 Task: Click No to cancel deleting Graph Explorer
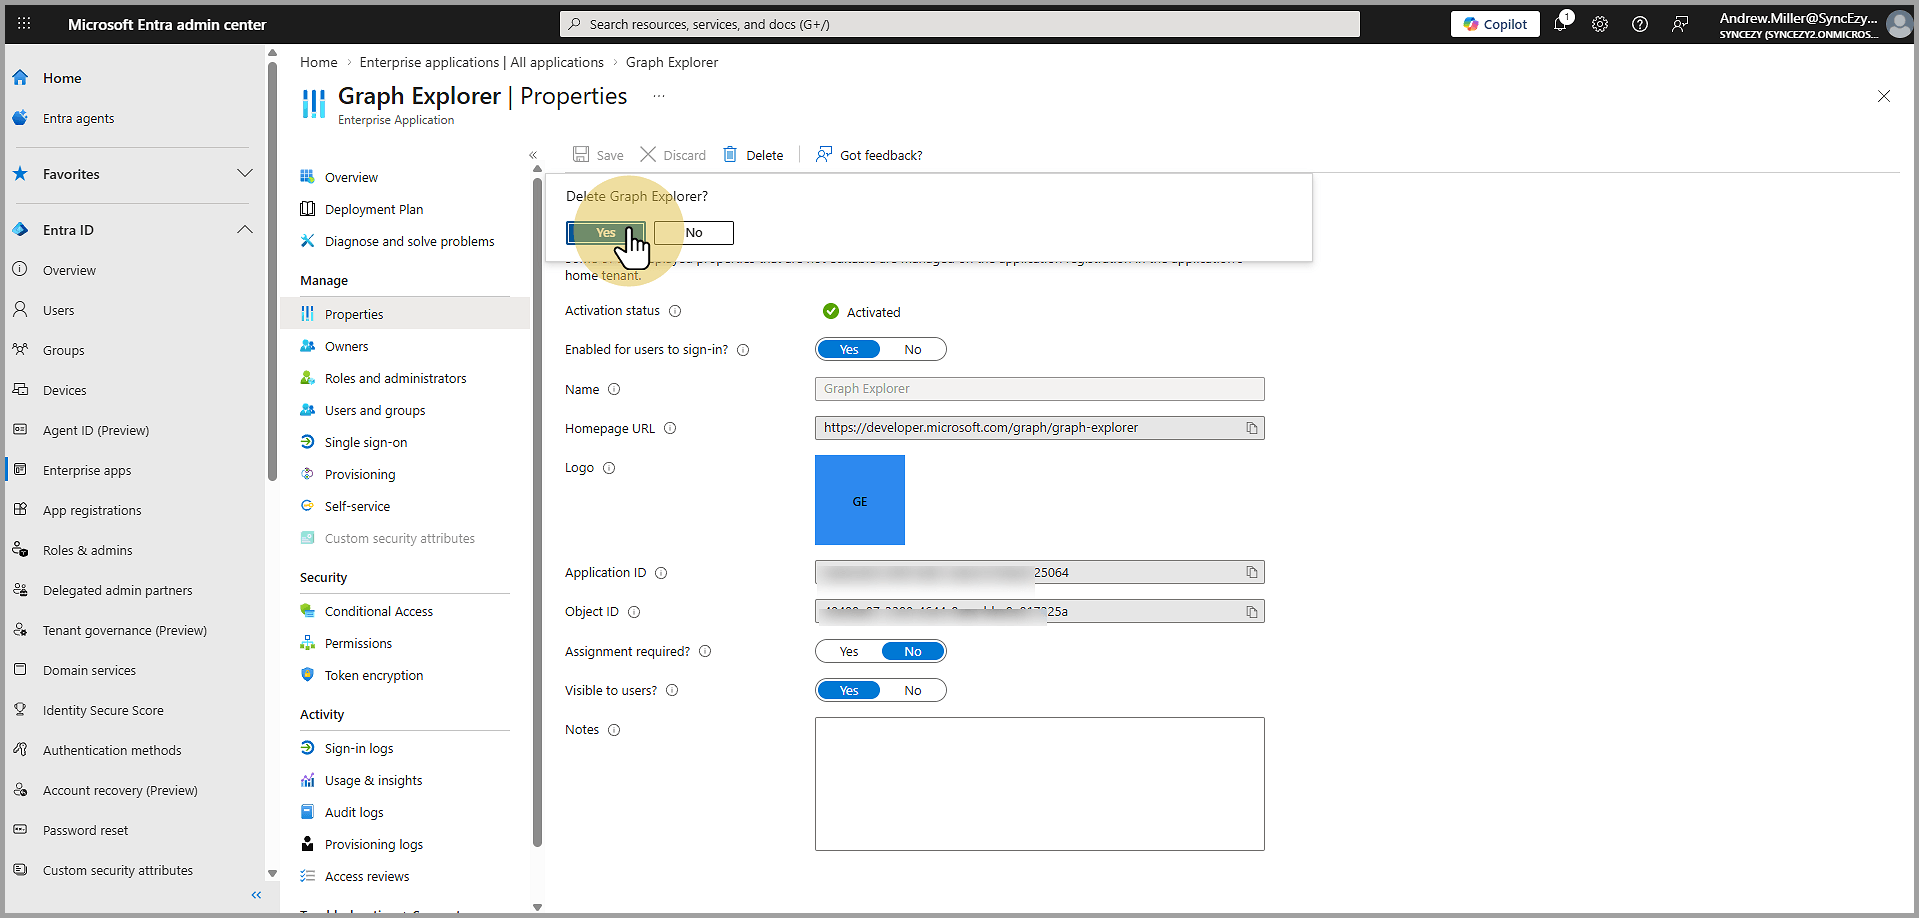(x=694, y=233)
